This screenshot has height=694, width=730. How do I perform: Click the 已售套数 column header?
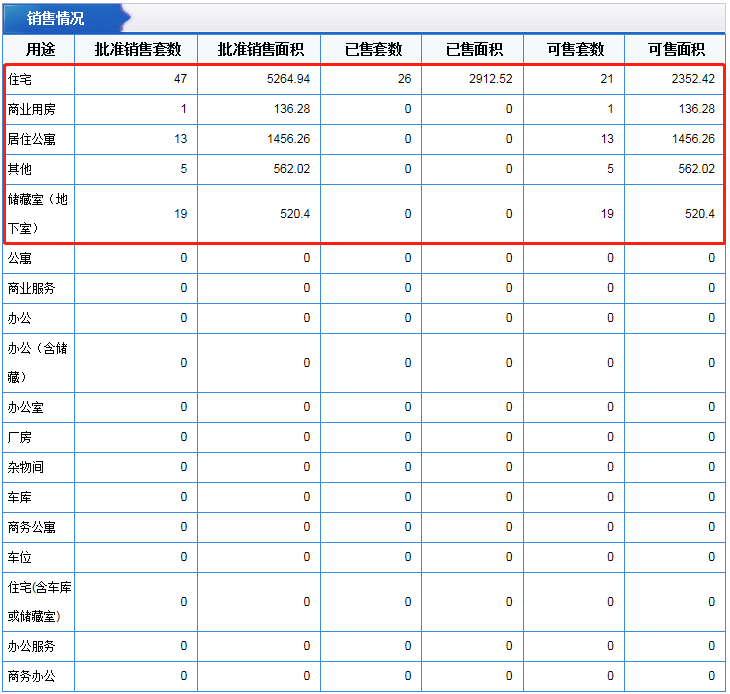pos(373,49)
